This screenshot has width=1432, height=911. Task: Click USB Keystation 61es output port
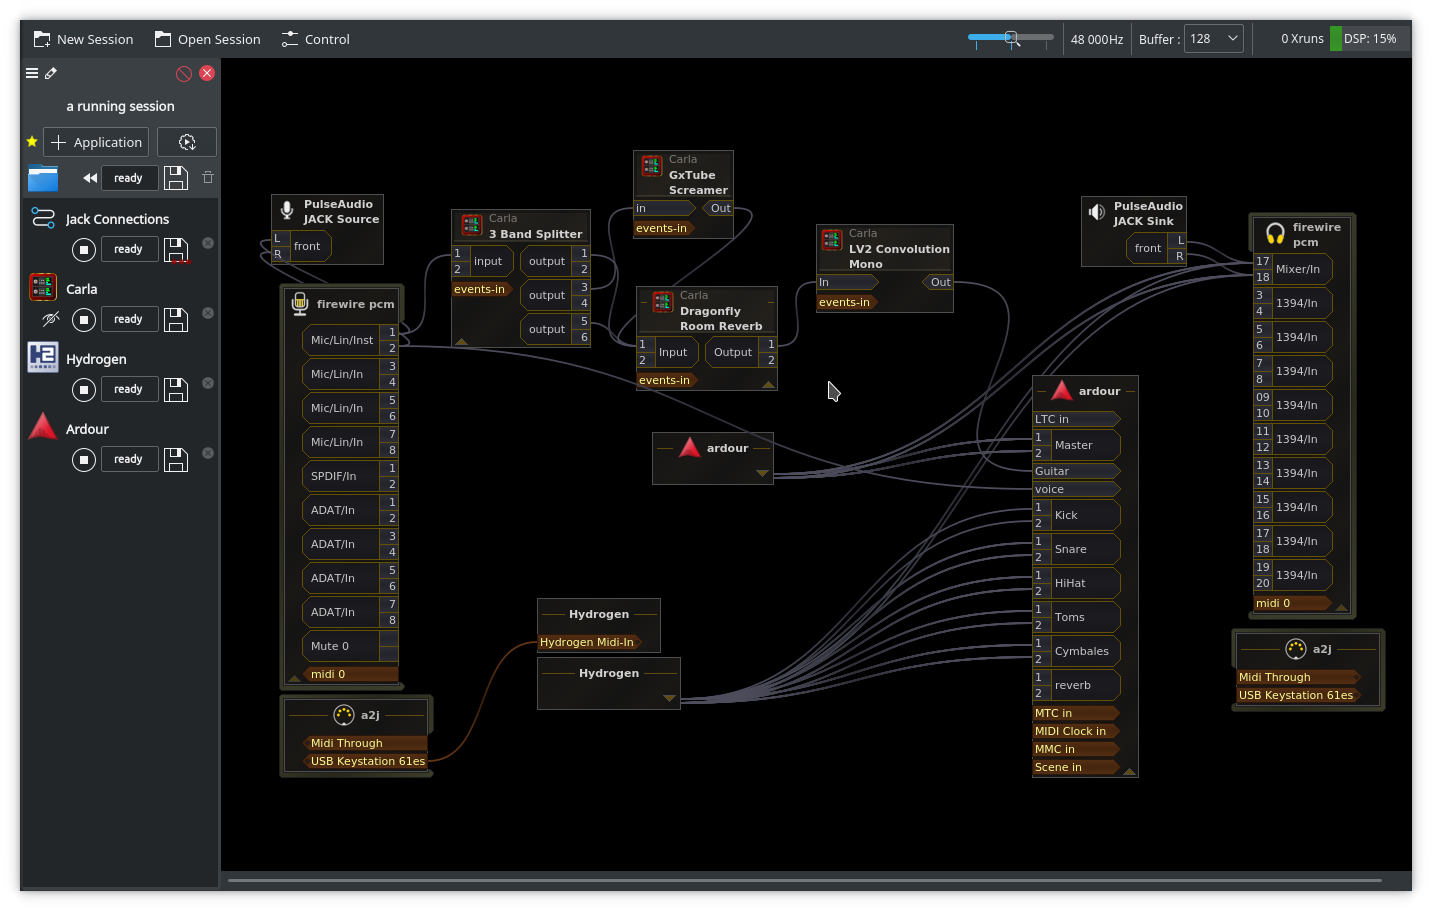(x=365, y=761)
